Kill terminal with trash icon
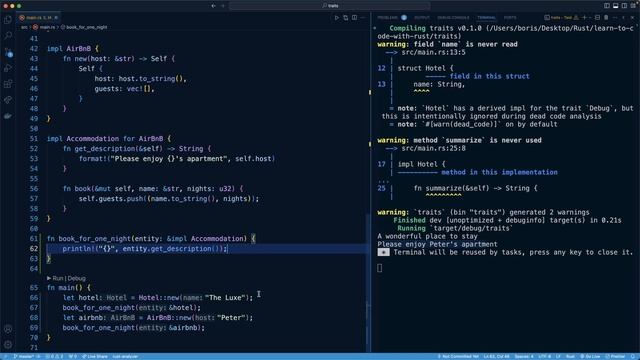This screenshot has width=640, height=360. pyautogui.click(x=606, y=18)
